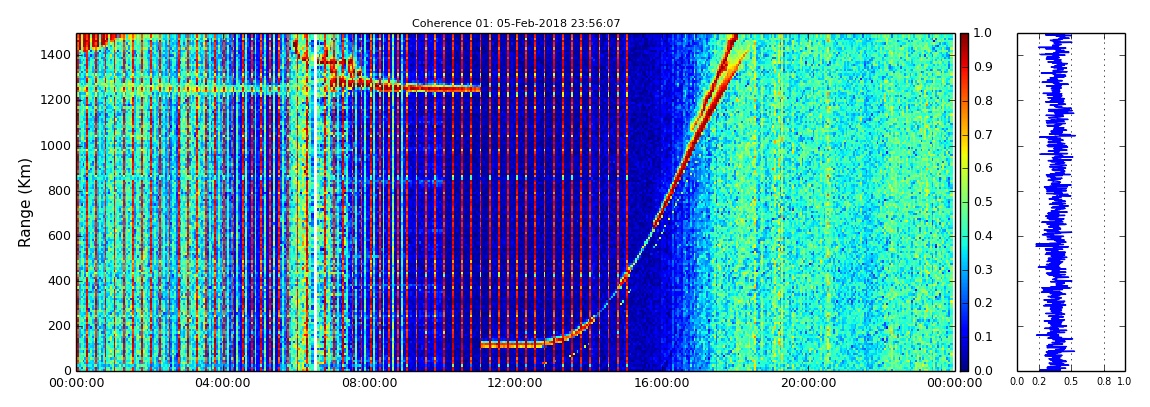Screen dimensions: 1150x407
Task: Click the colorbar's 0.3 tick label
Action: (985, 270)
